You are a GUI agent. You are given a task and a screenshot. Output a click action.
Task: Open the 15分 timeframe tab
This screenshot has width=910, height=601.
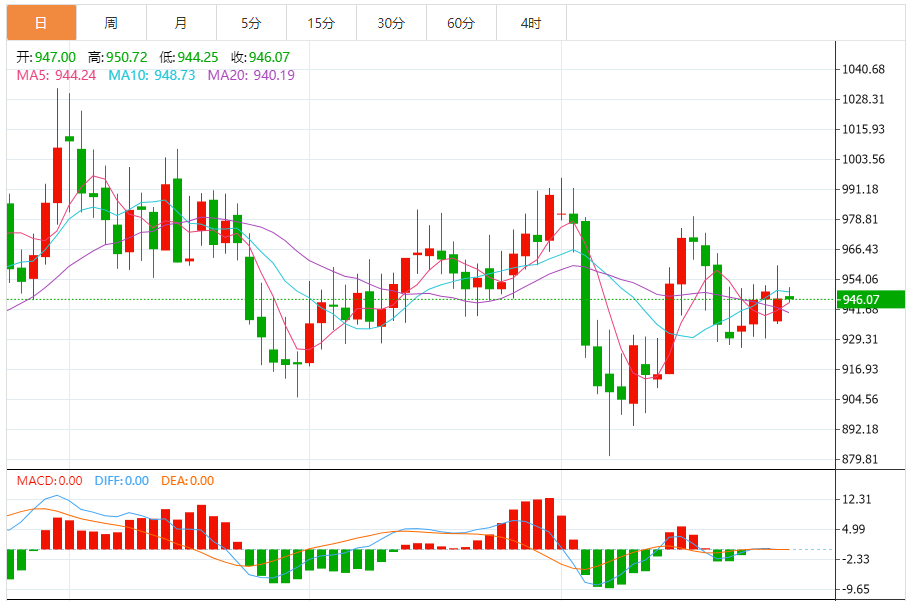(321, 23)
